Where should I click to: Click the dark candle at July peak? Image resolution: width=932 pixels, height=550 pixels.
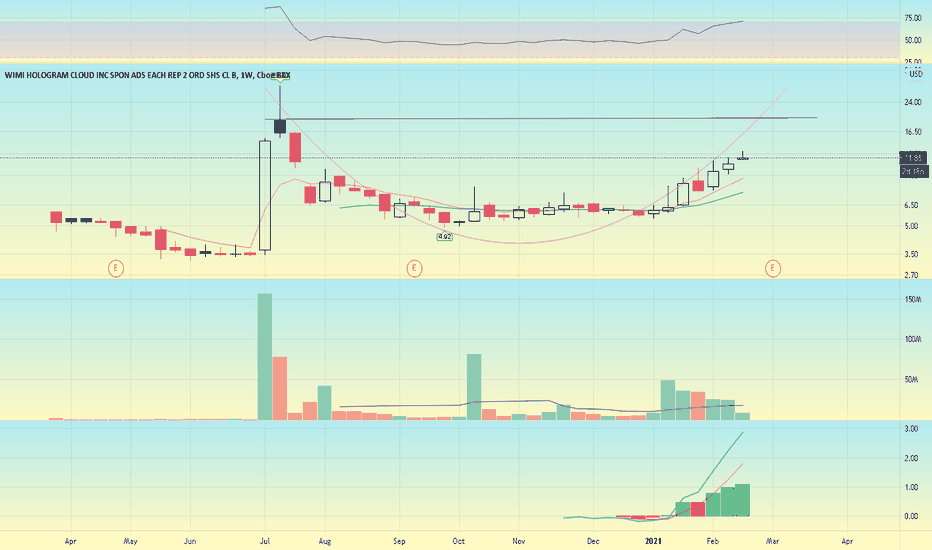click(x=280, y=126)
